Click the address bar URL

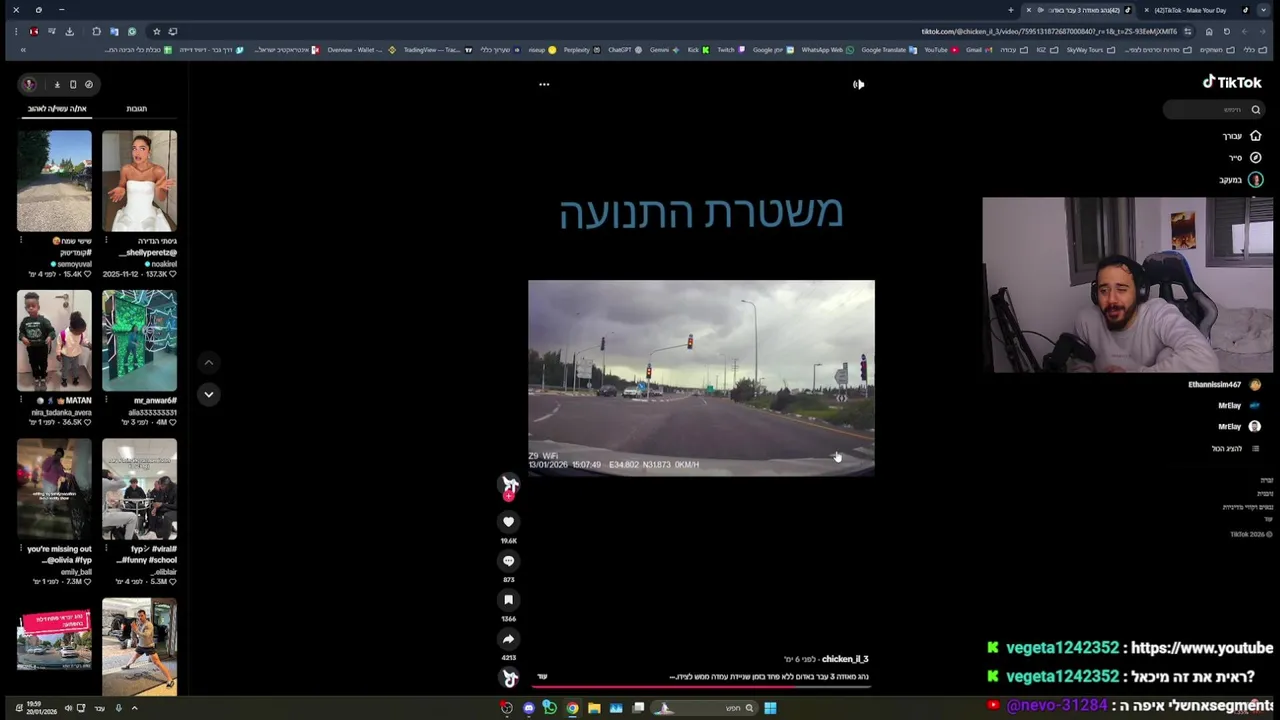[x=1048, y=32]
